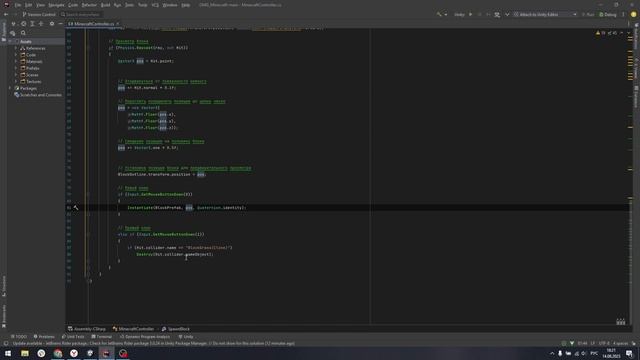Select Scratches and Consoles item
640x360 pixels.
[x=38, y=95]
